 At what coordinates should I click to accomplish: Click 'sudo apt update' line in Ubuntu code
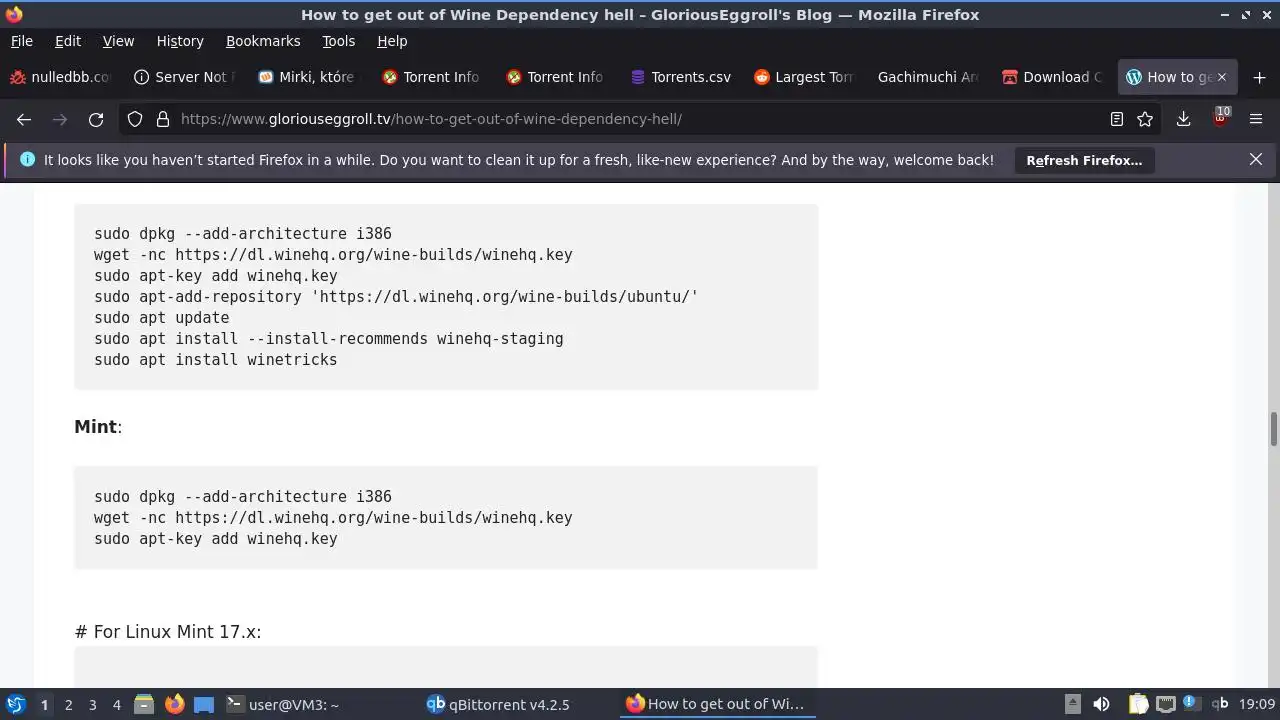click(x=162, y=318)
